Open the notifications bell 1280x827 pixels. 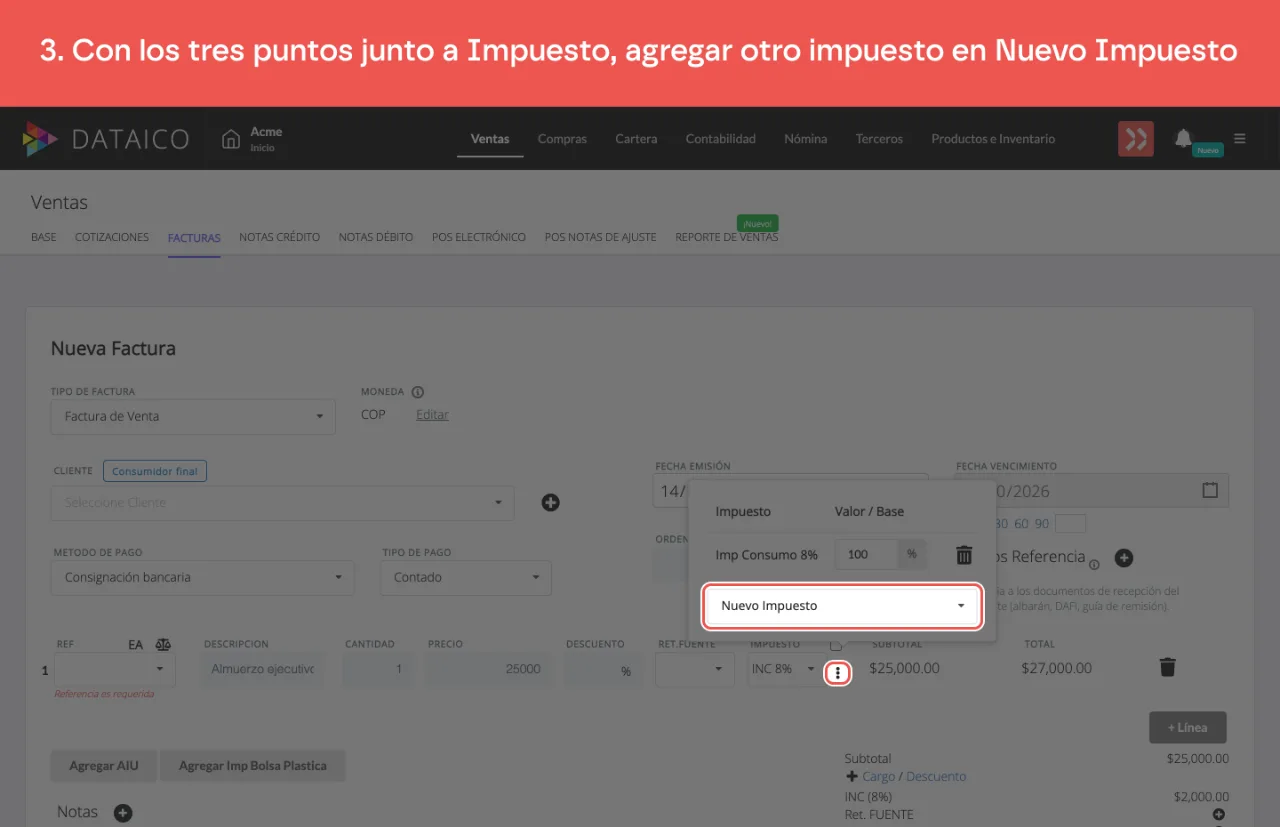tap(1183, 138)
